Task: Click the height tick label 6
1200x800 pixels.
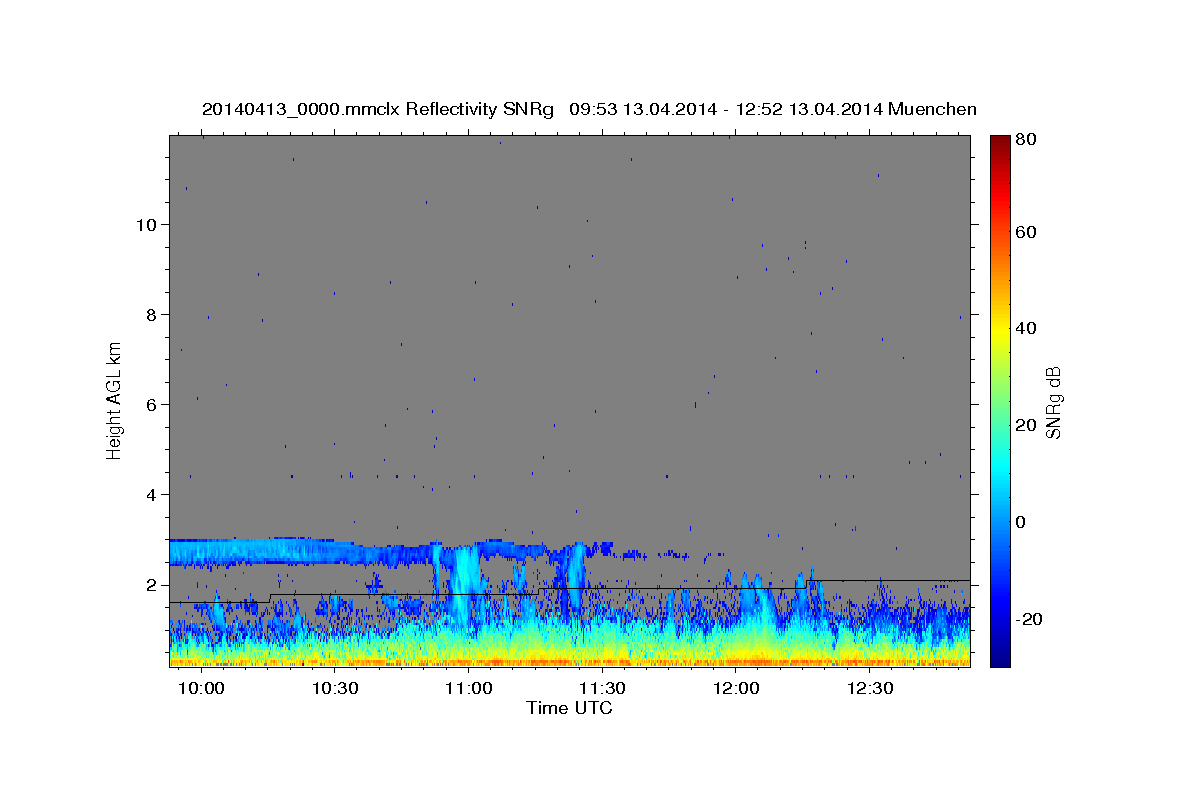Action: pyautogui.click(x=152, y=404)
